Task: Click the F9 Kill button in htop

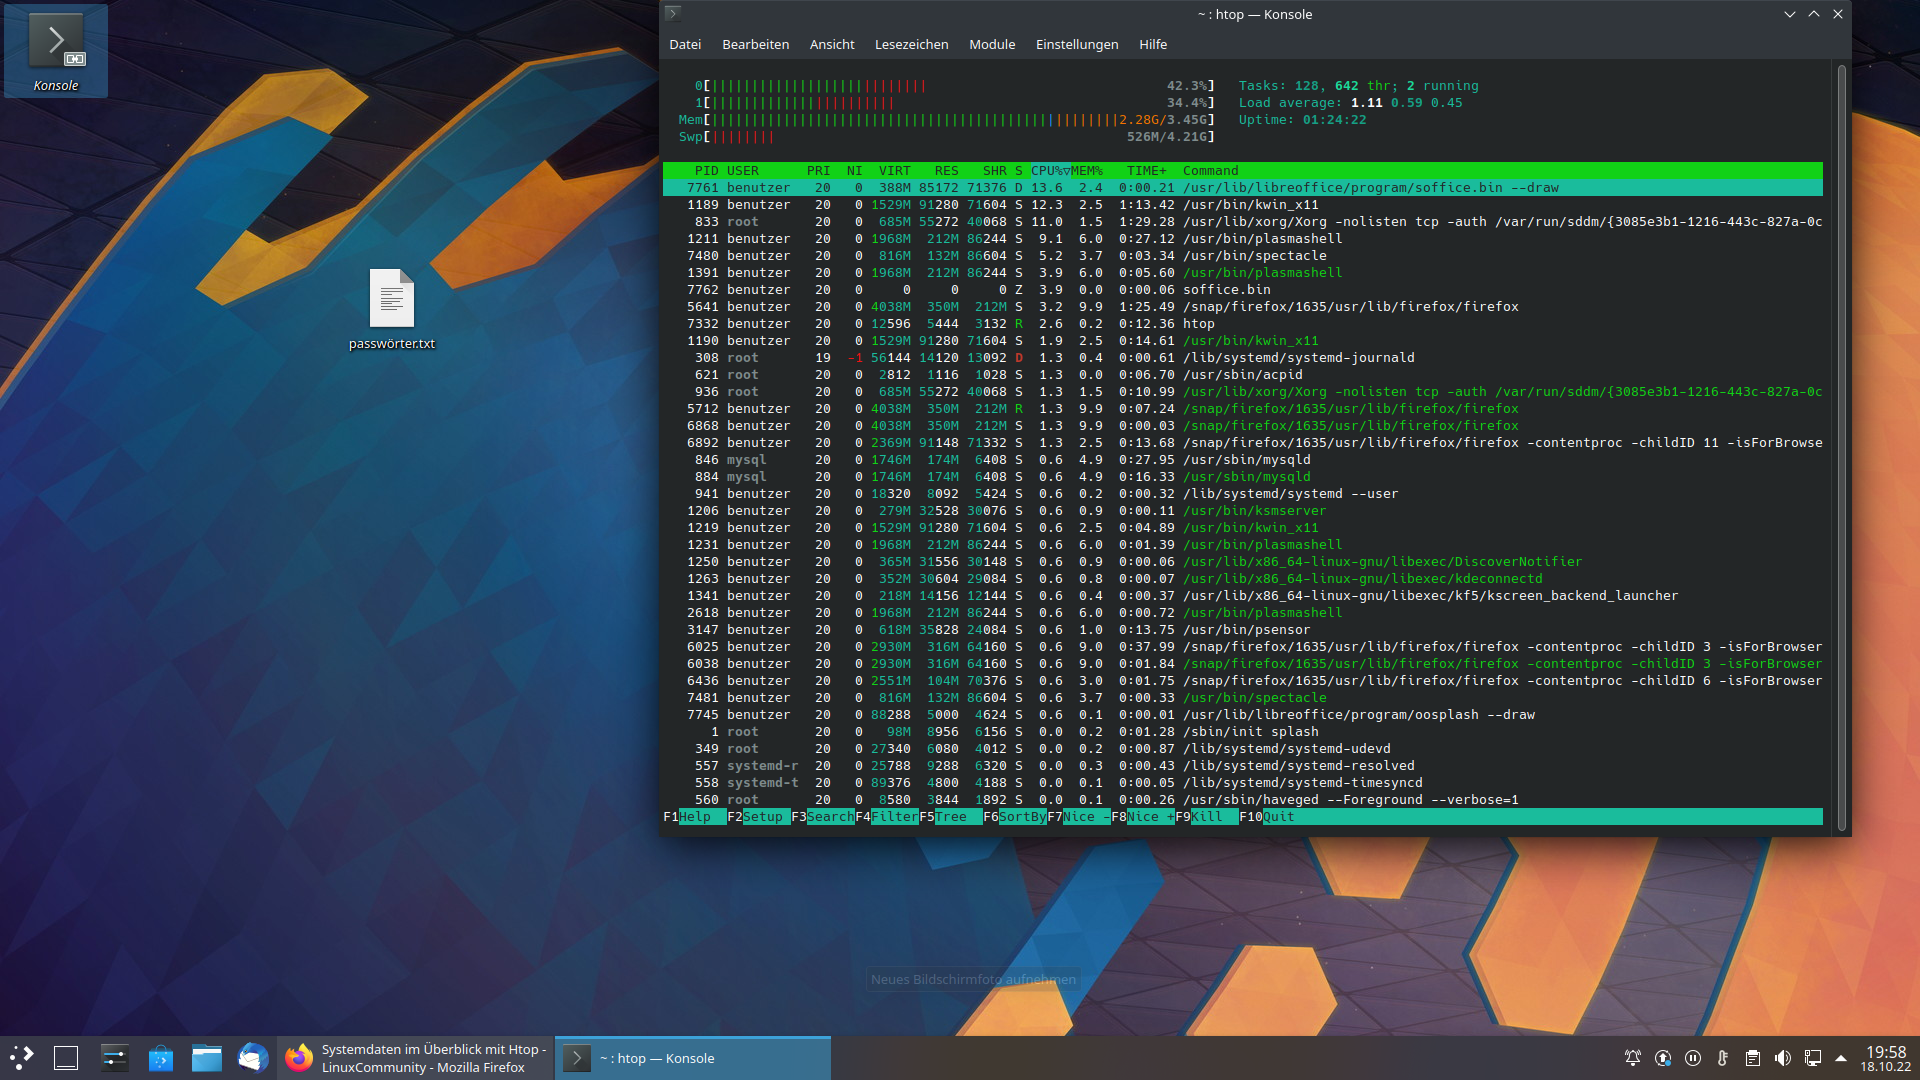Action: [x=1207, y=817]
